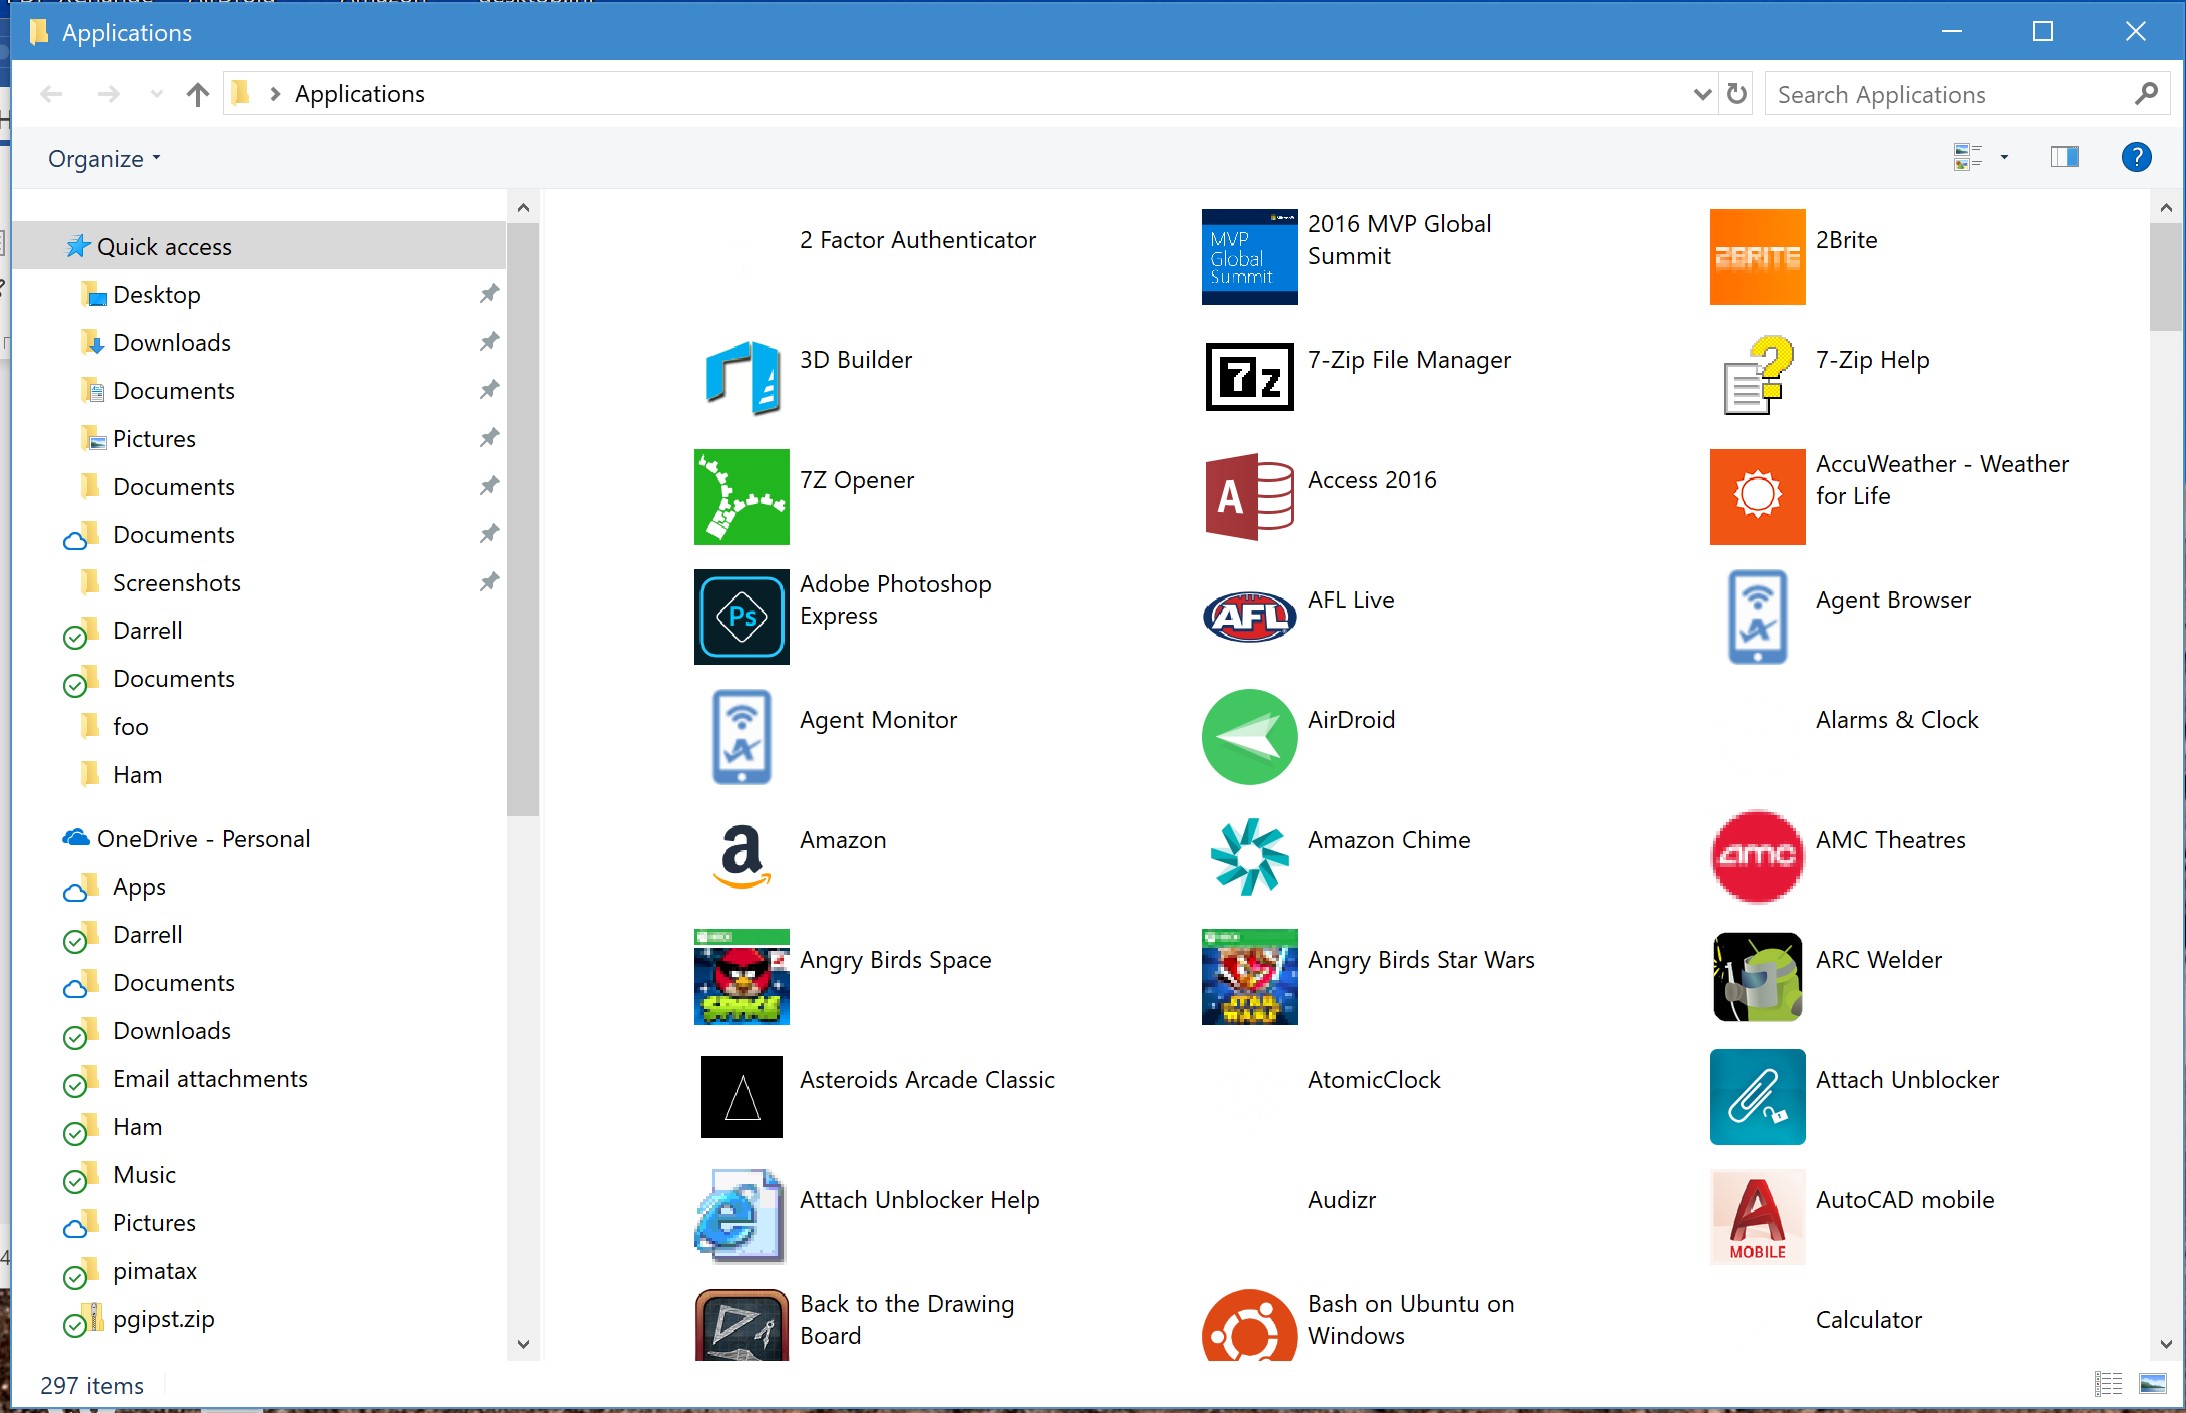Select the AMC Theatres red icon
This screenshot has width=2186, height=1413.
point(1758,857)
